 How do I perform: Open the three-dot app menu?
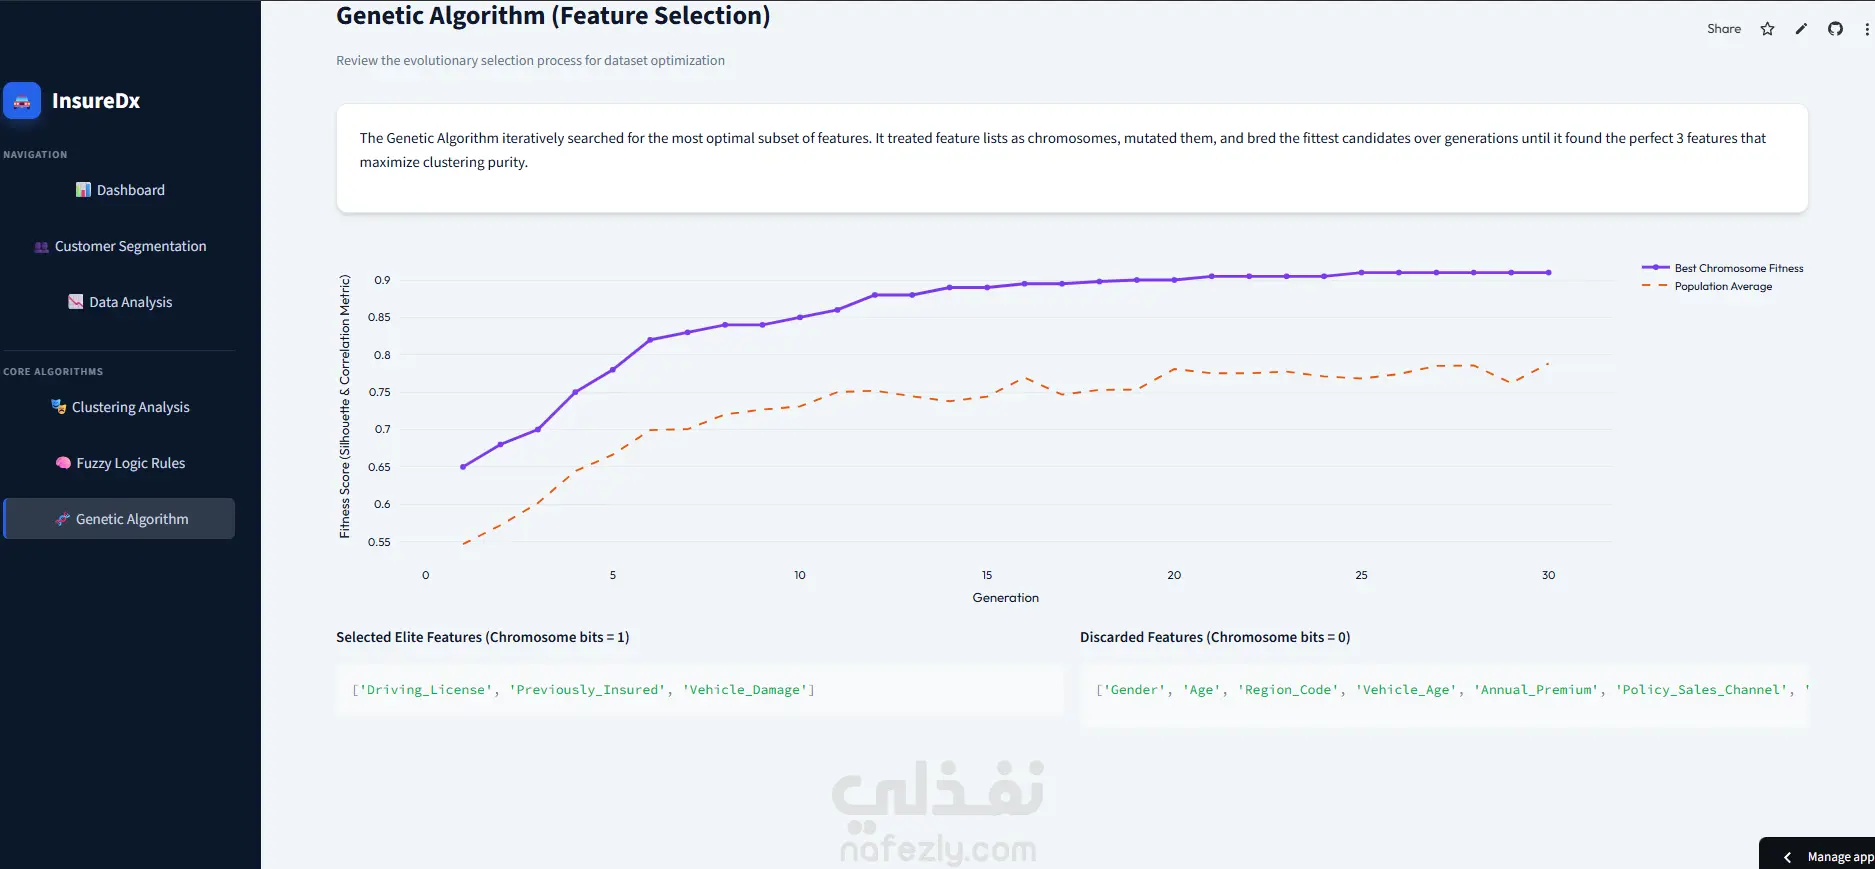pyautogui.click(x=1866, y=29)
